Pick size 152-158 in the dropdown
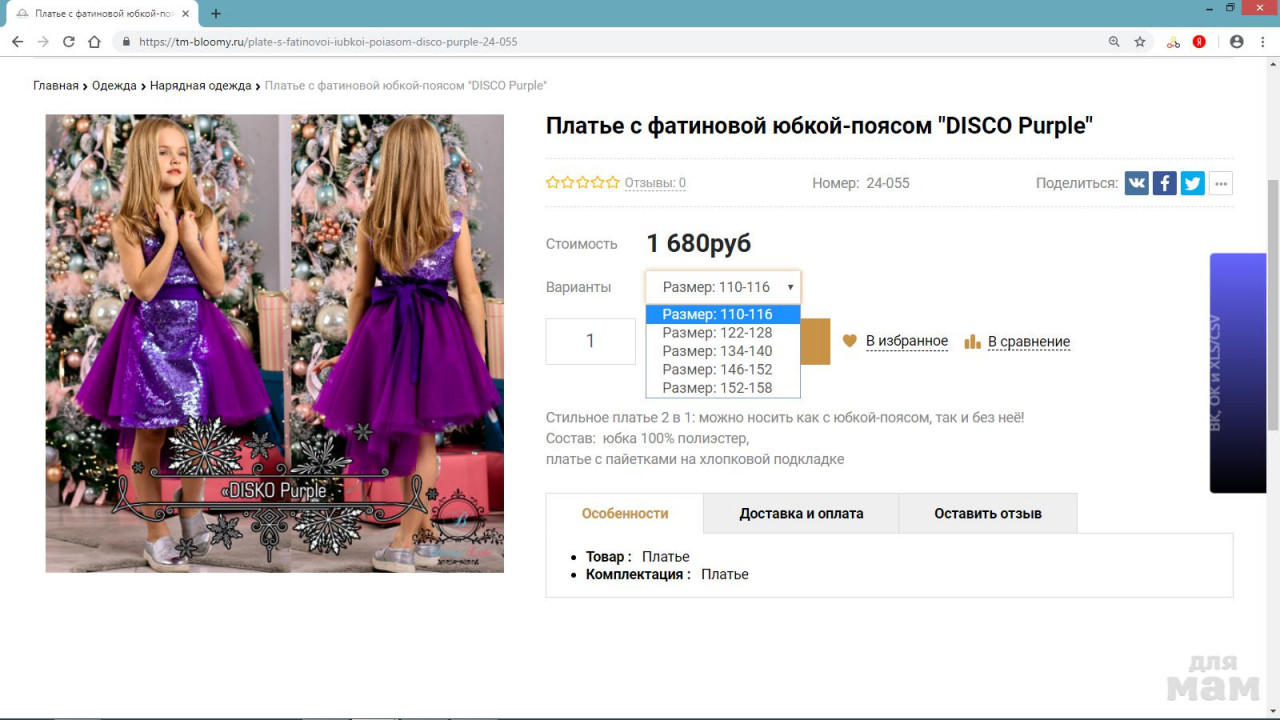 (717, 388)
